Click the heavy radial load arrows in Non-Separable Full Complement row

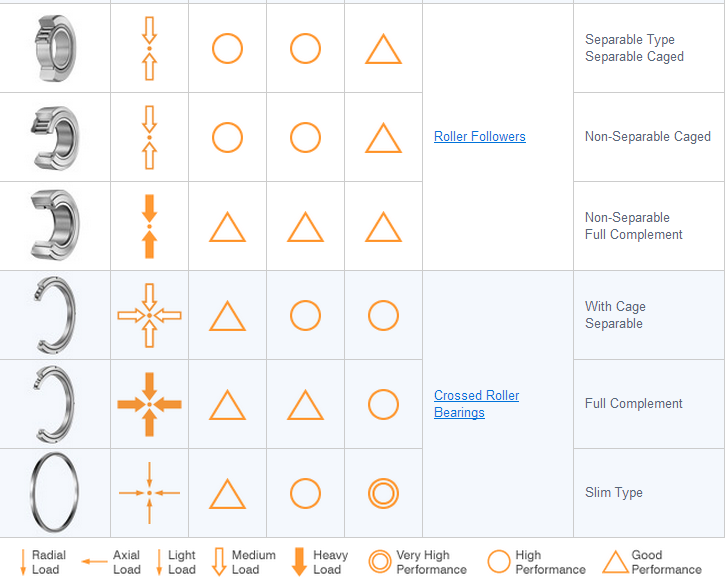pyautogui.click(x=149, y=226)
